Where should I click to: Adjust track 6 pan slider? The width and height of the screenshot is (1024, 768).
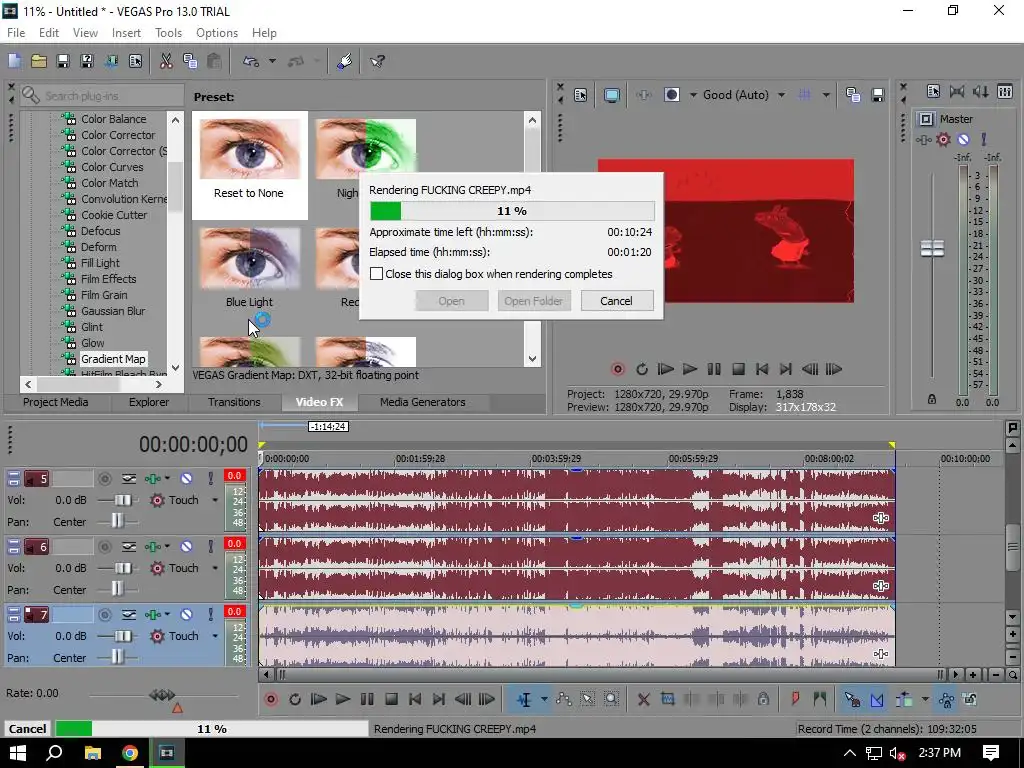coord(118,589)
